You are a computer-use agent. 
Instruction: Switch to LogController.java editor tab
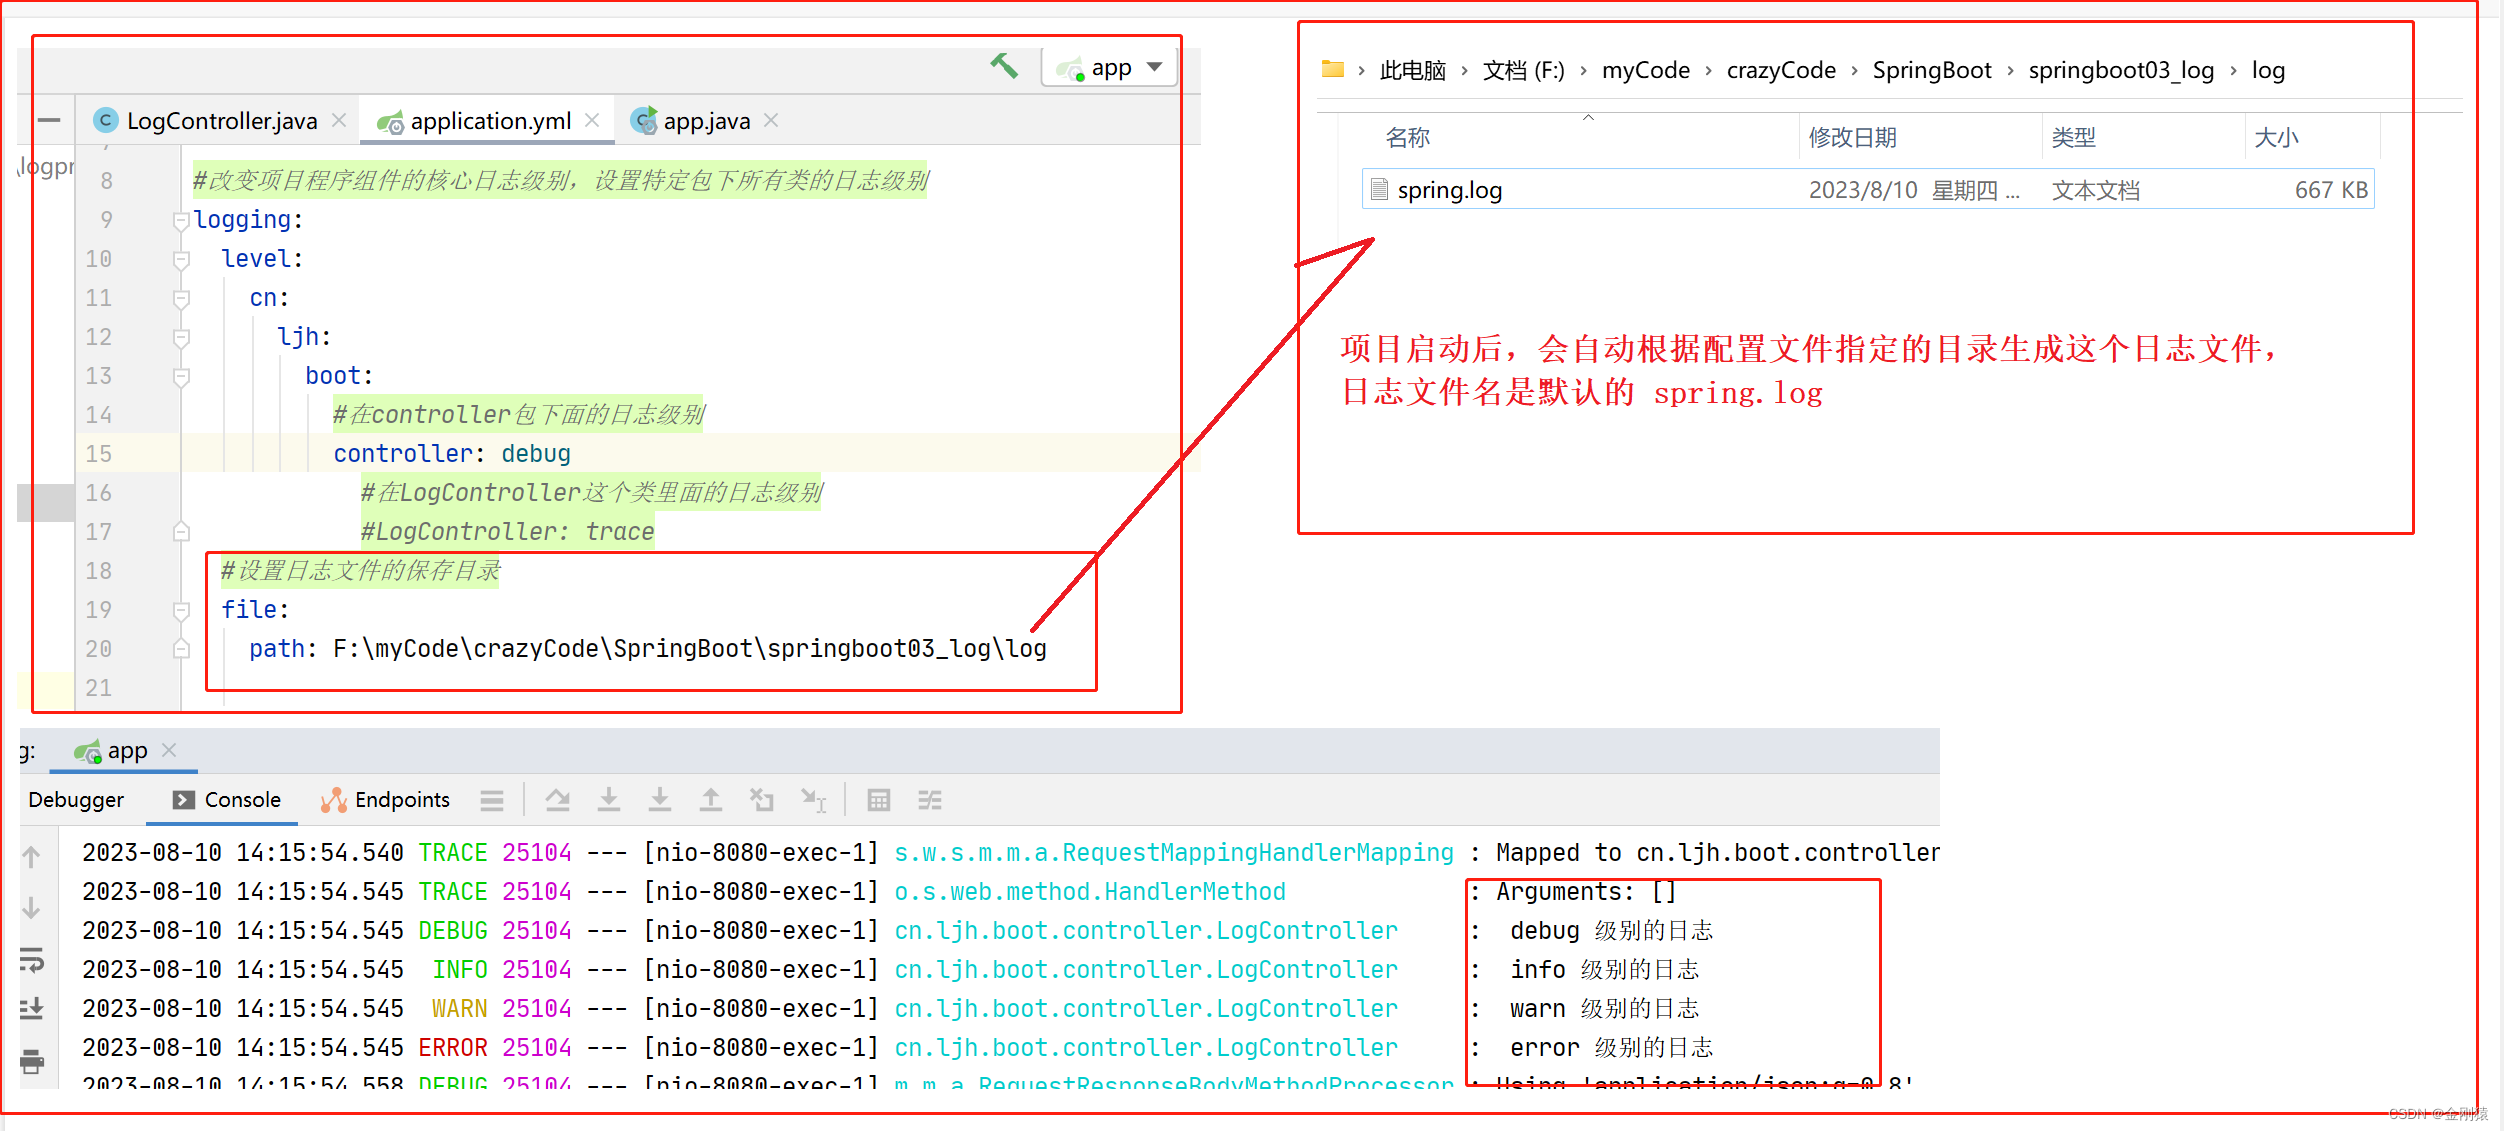tap(221, 121)
